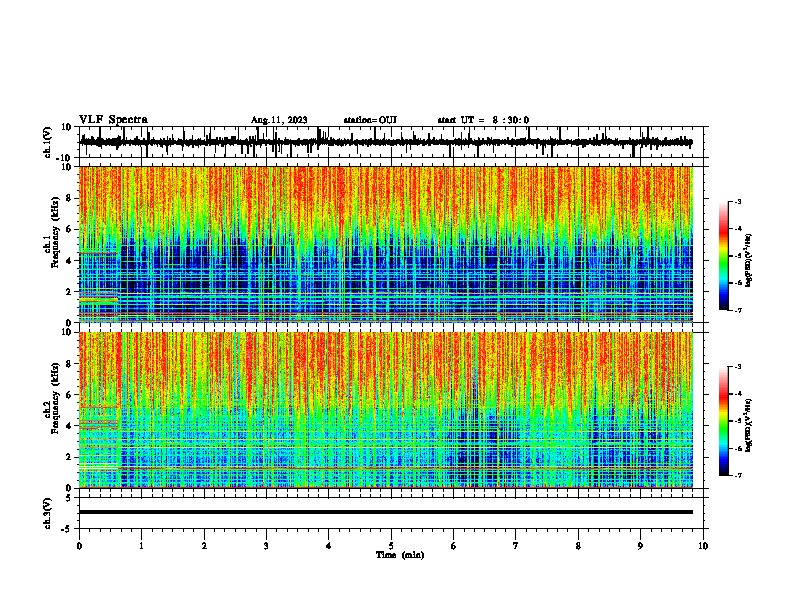Click the ch.3 flat black signal line

point(386,512)
